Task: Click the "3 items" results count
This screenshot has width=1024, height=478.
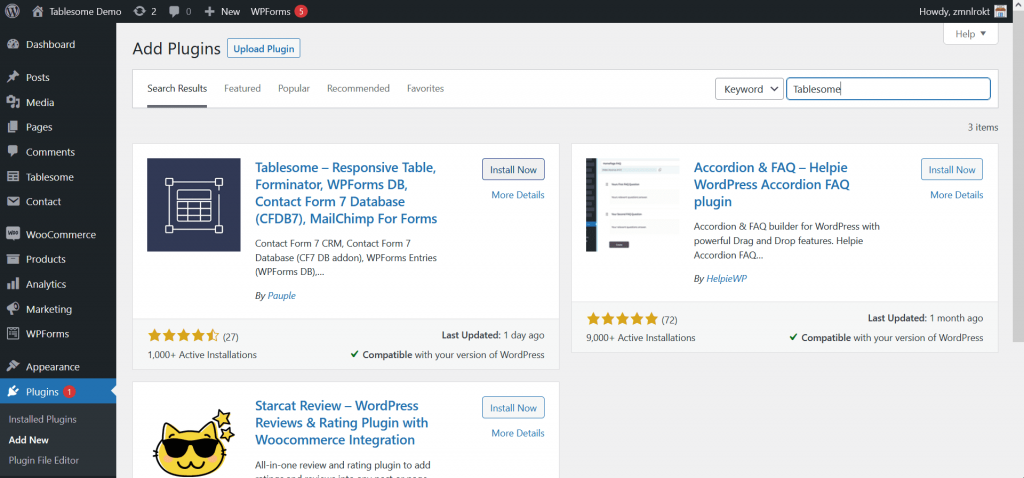Action: (983, 127)
